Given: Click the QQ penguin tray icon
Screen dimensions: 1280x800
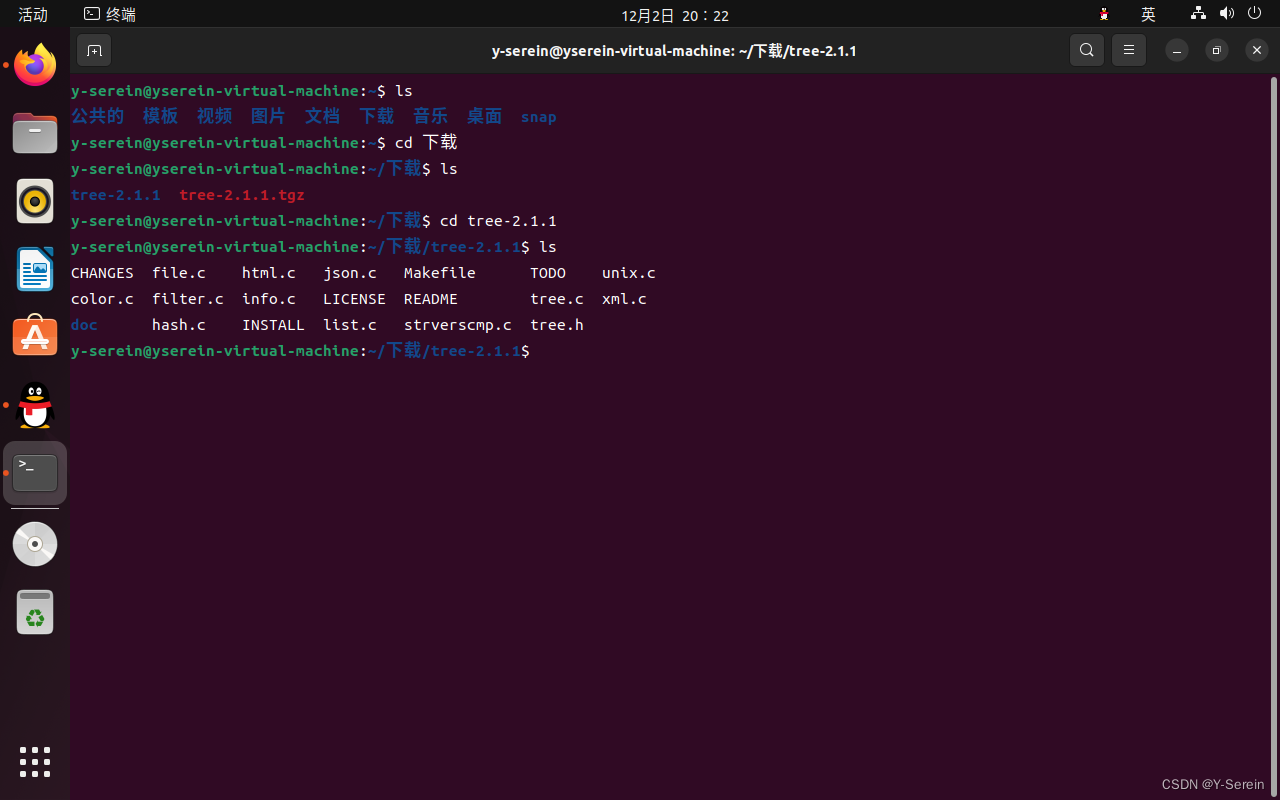Looking at the screenshot, I should pos(1103,14).
